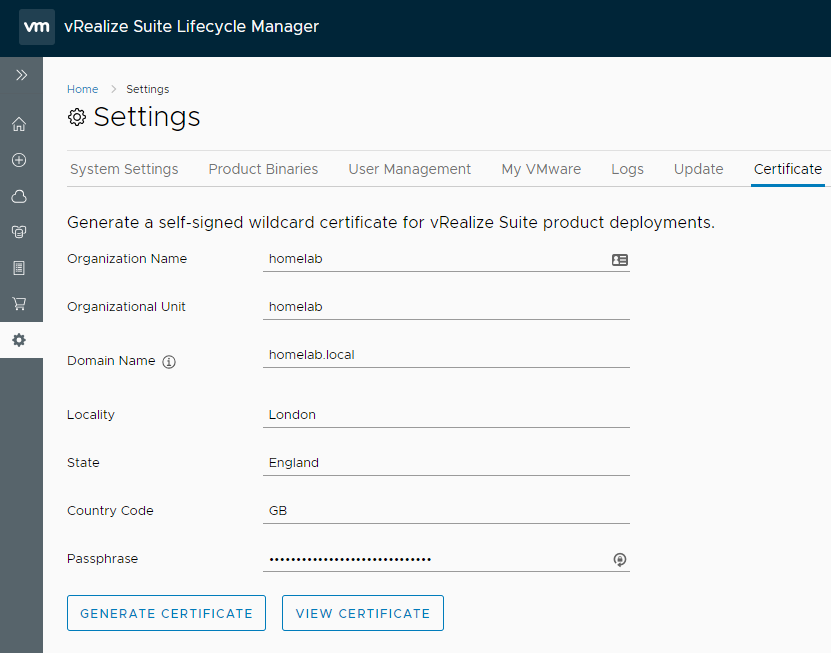The width and height of the screenshot is (831, 653).
Task: Click the create environment plus icon
Action: pyautogui.click(x=19, y=160)
